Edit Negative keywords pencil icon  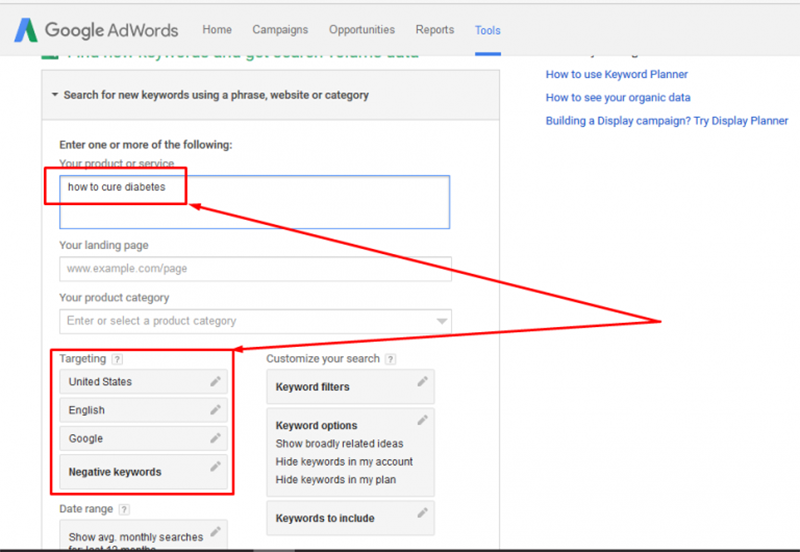point(215,466)
